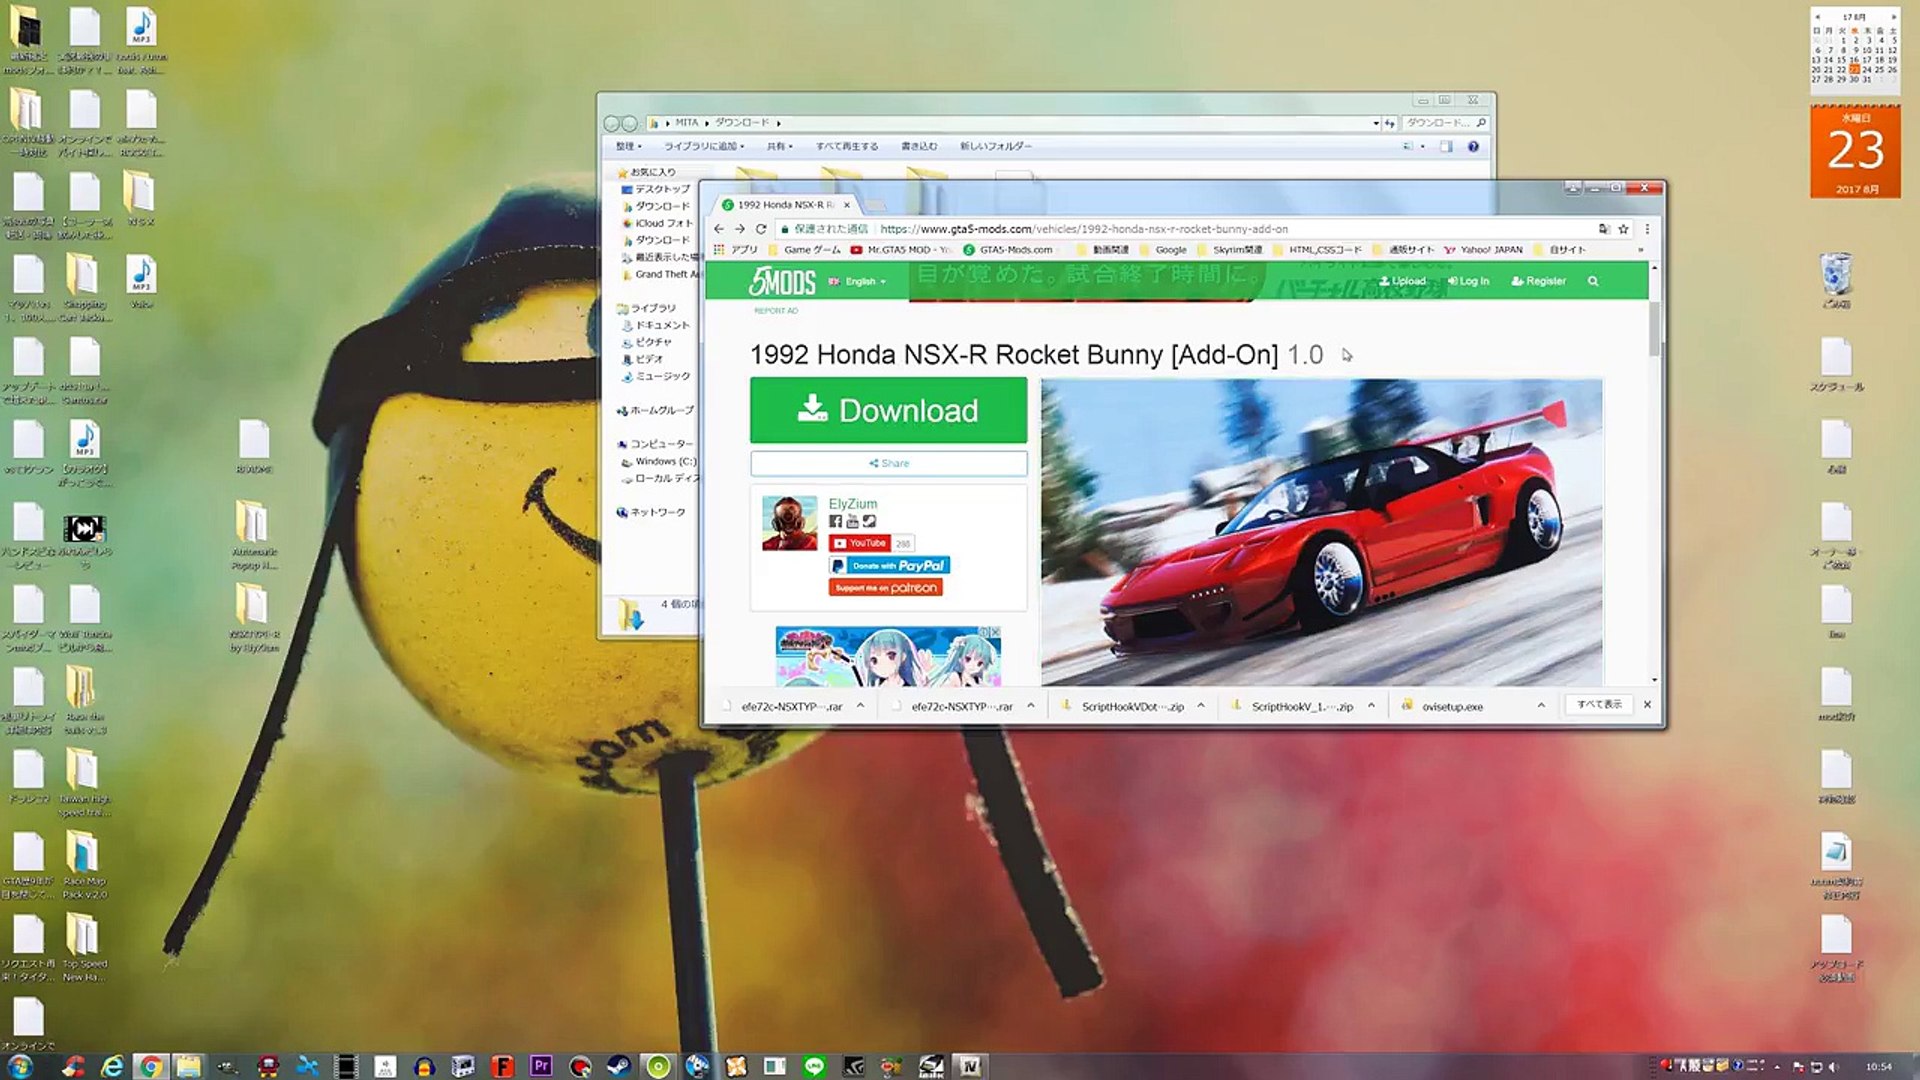The width and height of the screenshot is (1920, 1080).
Task: Open menu for ScriptHookV_1 zip download
Action: coord(1371,706)
